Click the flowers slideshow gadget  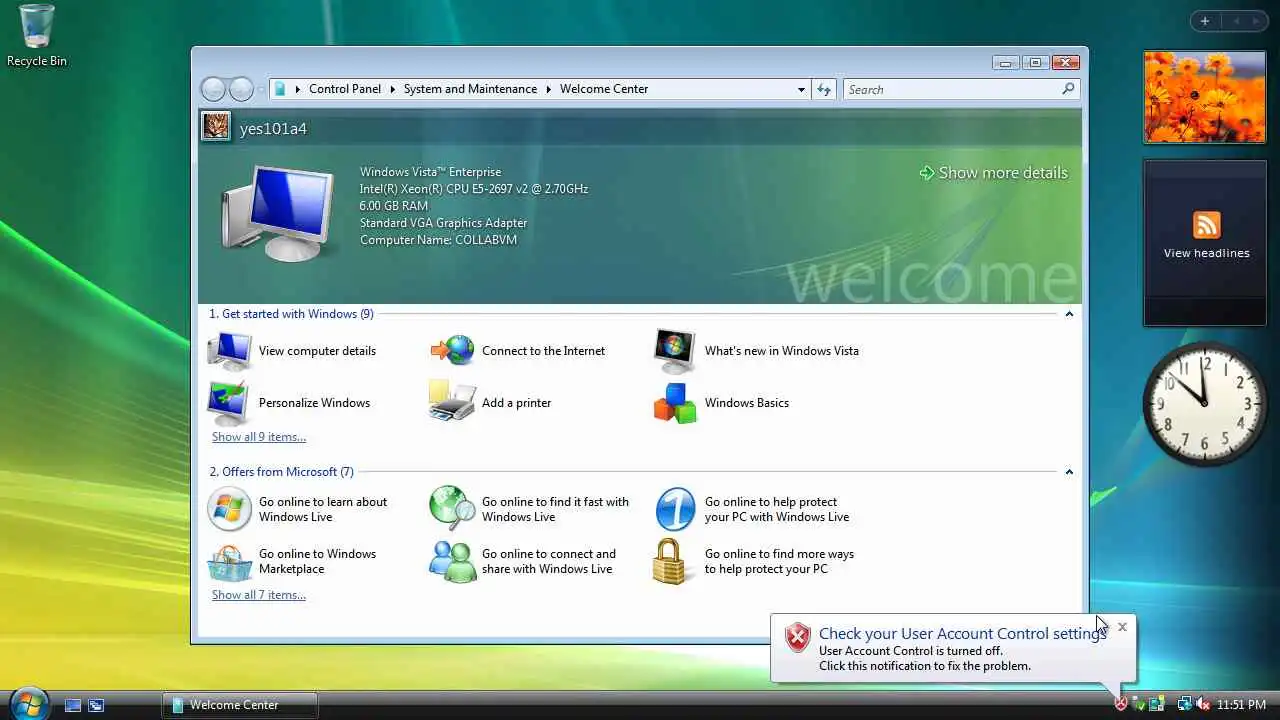pyautogui.click(x=1205, y=97)
